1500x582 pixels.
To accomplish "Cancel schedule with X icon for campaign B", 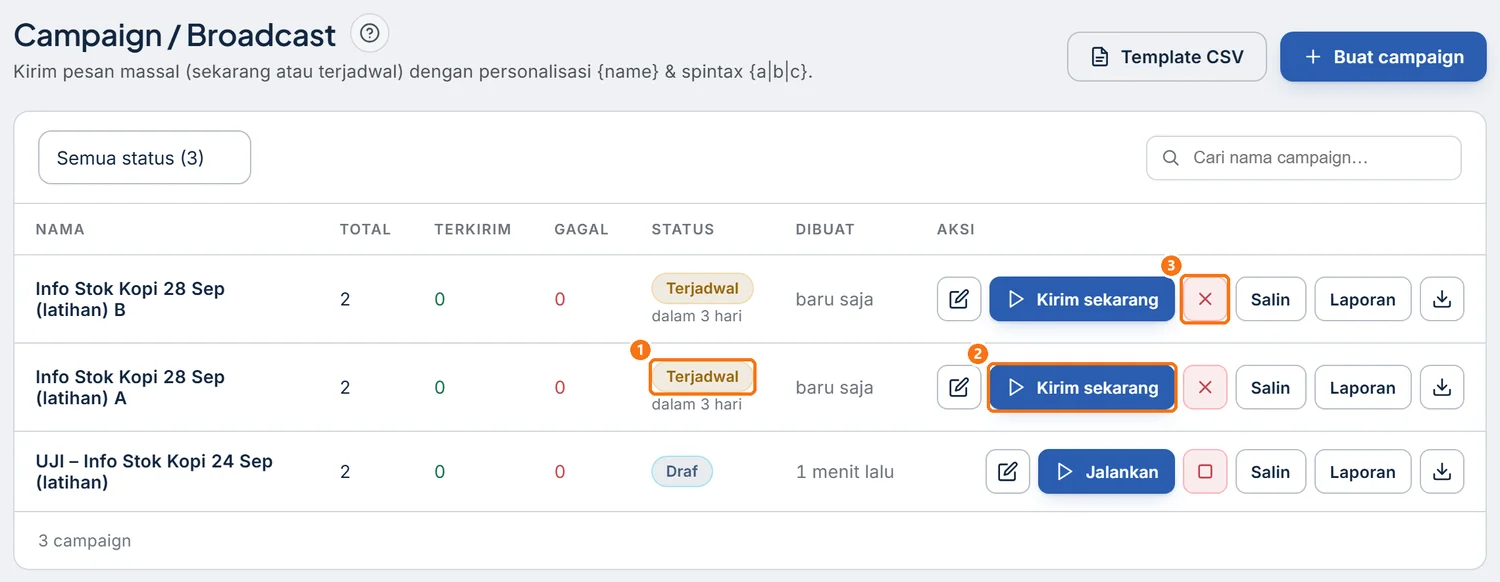I will pos(1205,299).
